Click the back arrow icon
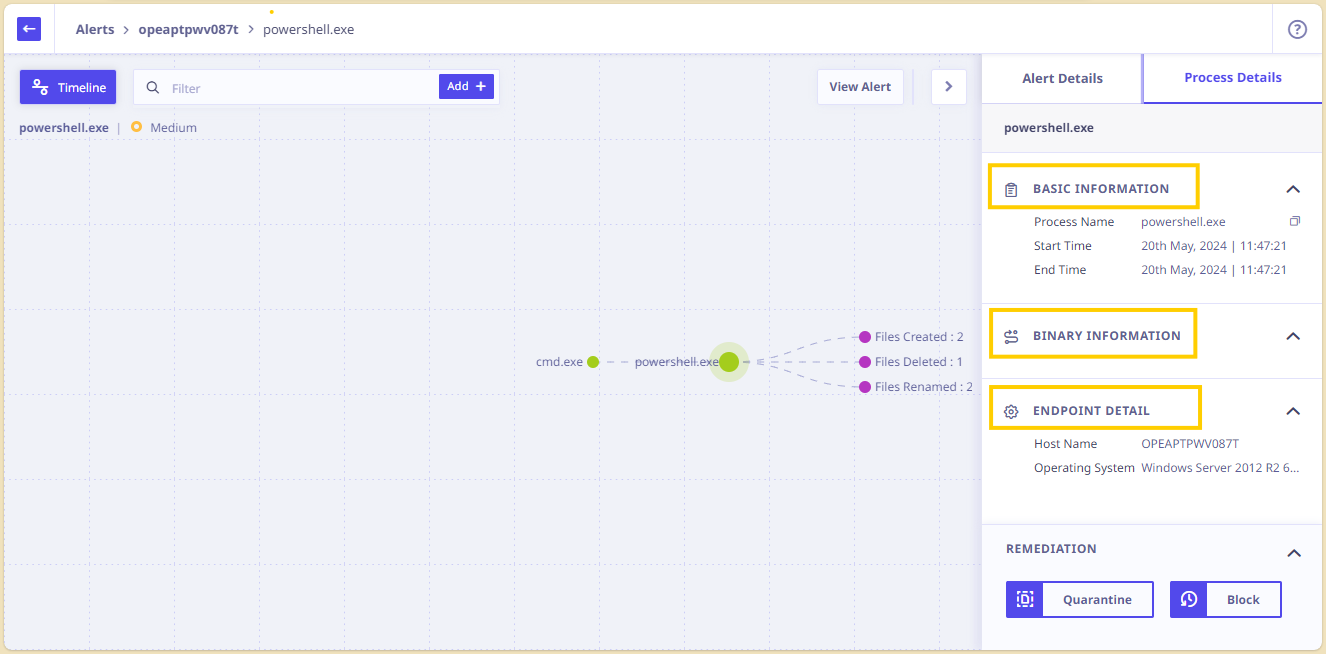 coord(29,29)
